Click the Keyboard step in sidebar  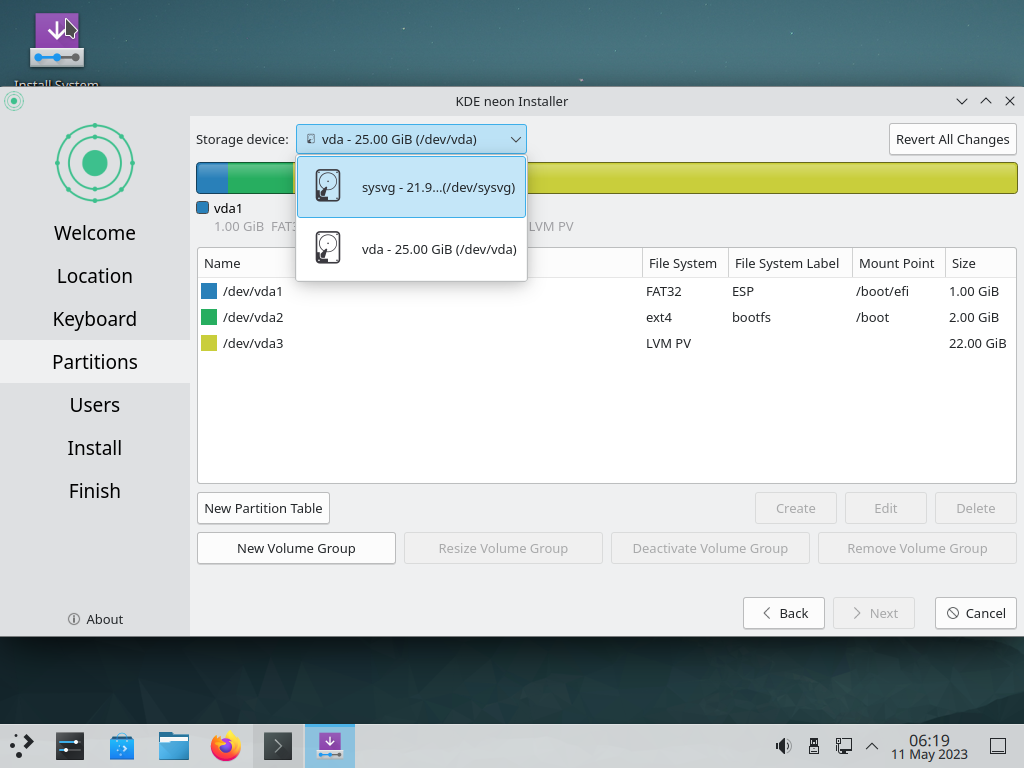point(95,319)
